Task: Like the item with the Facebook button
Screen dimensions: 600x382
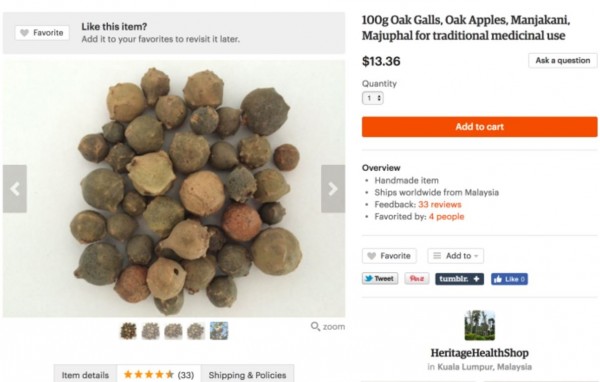Action: 509,279
